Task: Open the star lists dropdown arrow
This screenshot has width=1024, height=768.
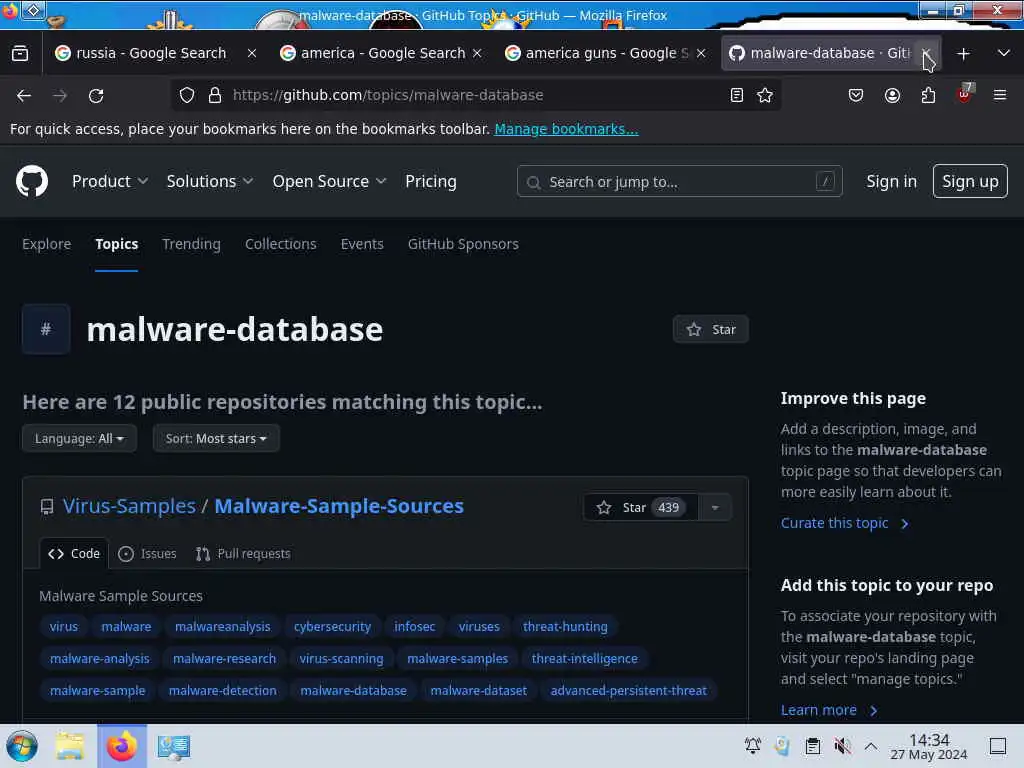Action: [x=715, y=507]
